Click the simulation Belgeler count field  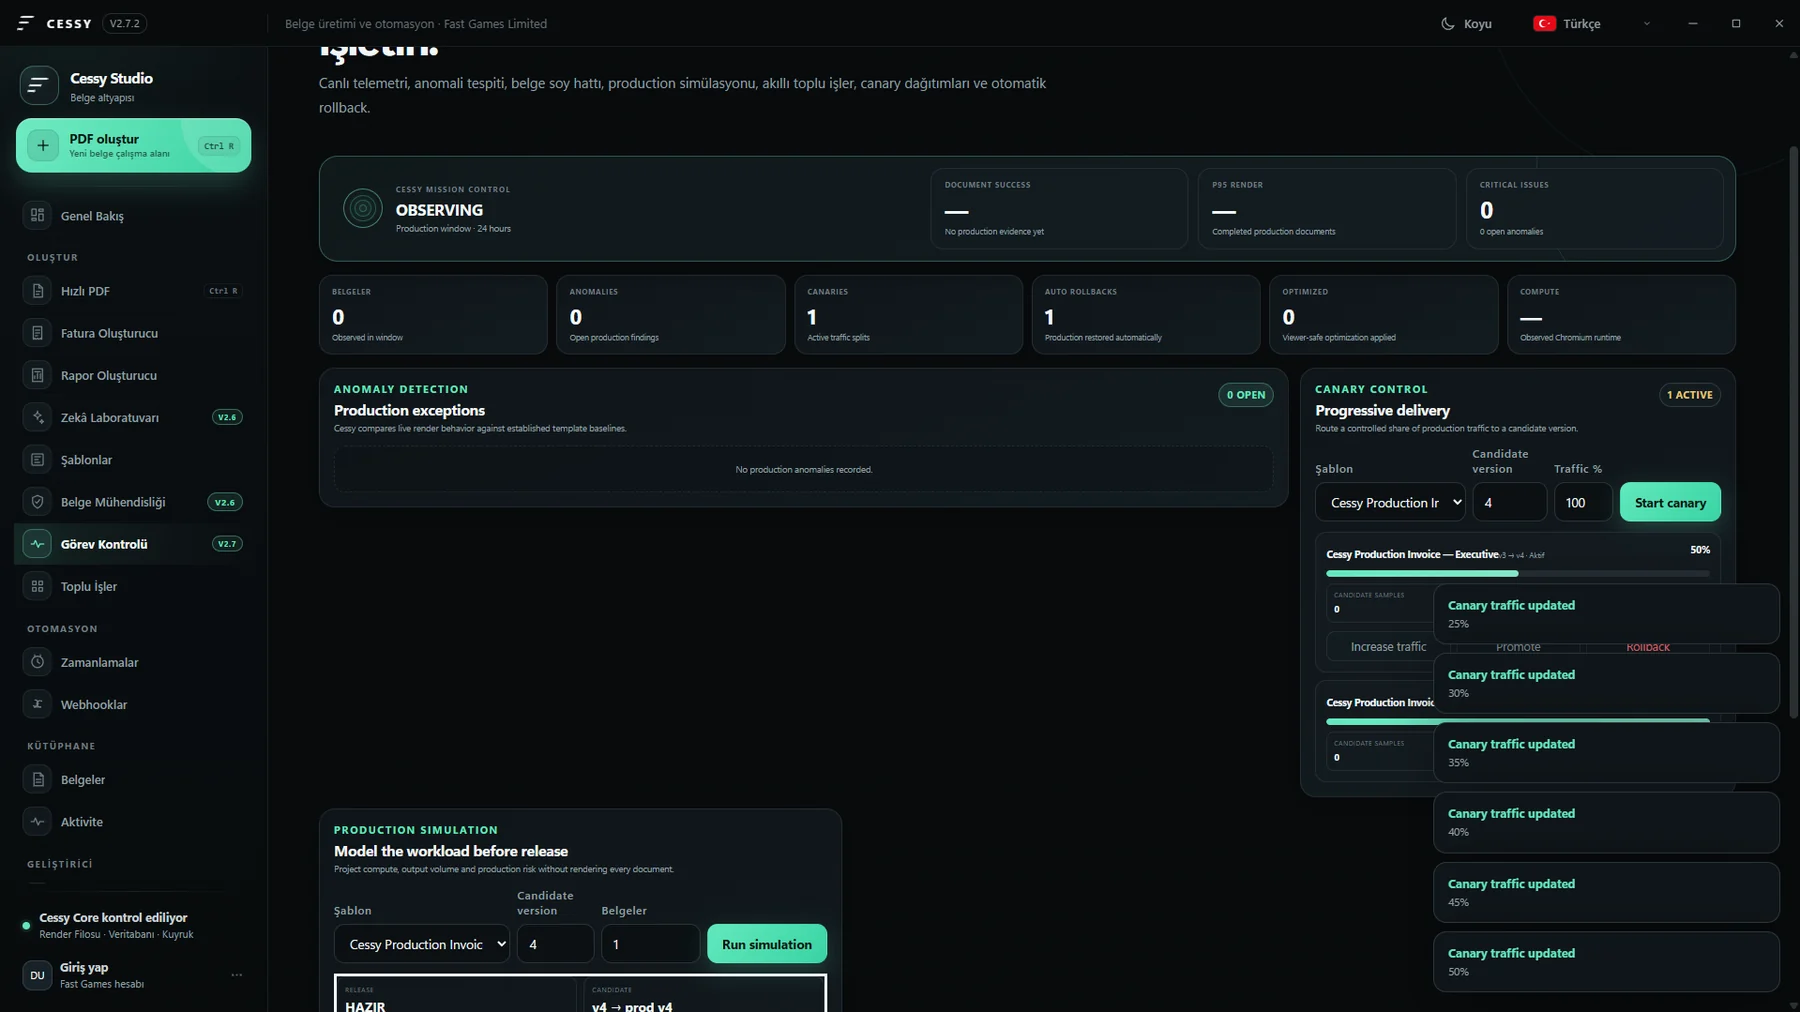tap(650, 944)
